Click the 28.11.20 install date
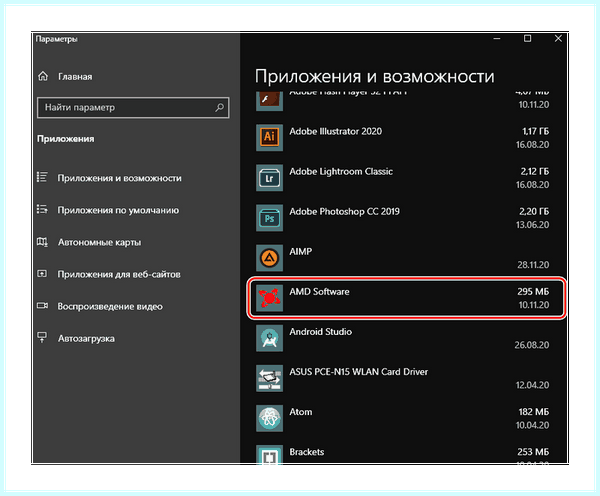The width and height of the screenshot is (600, 496). 533,265
